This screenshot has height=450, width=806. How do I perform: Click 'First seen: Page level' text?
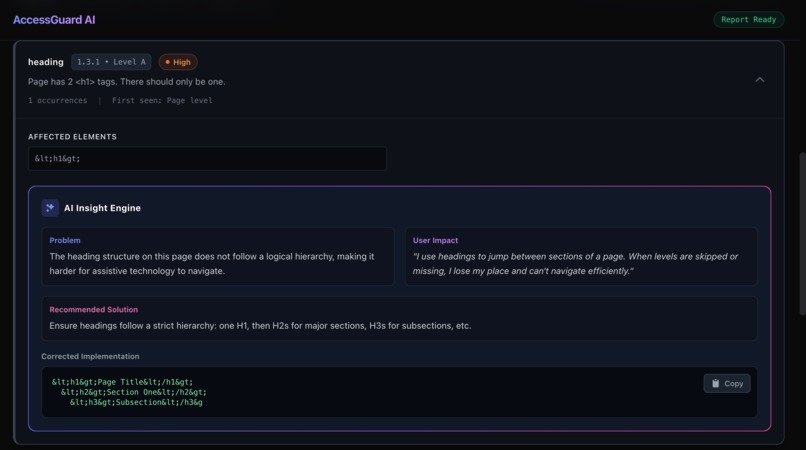[162, 100]
